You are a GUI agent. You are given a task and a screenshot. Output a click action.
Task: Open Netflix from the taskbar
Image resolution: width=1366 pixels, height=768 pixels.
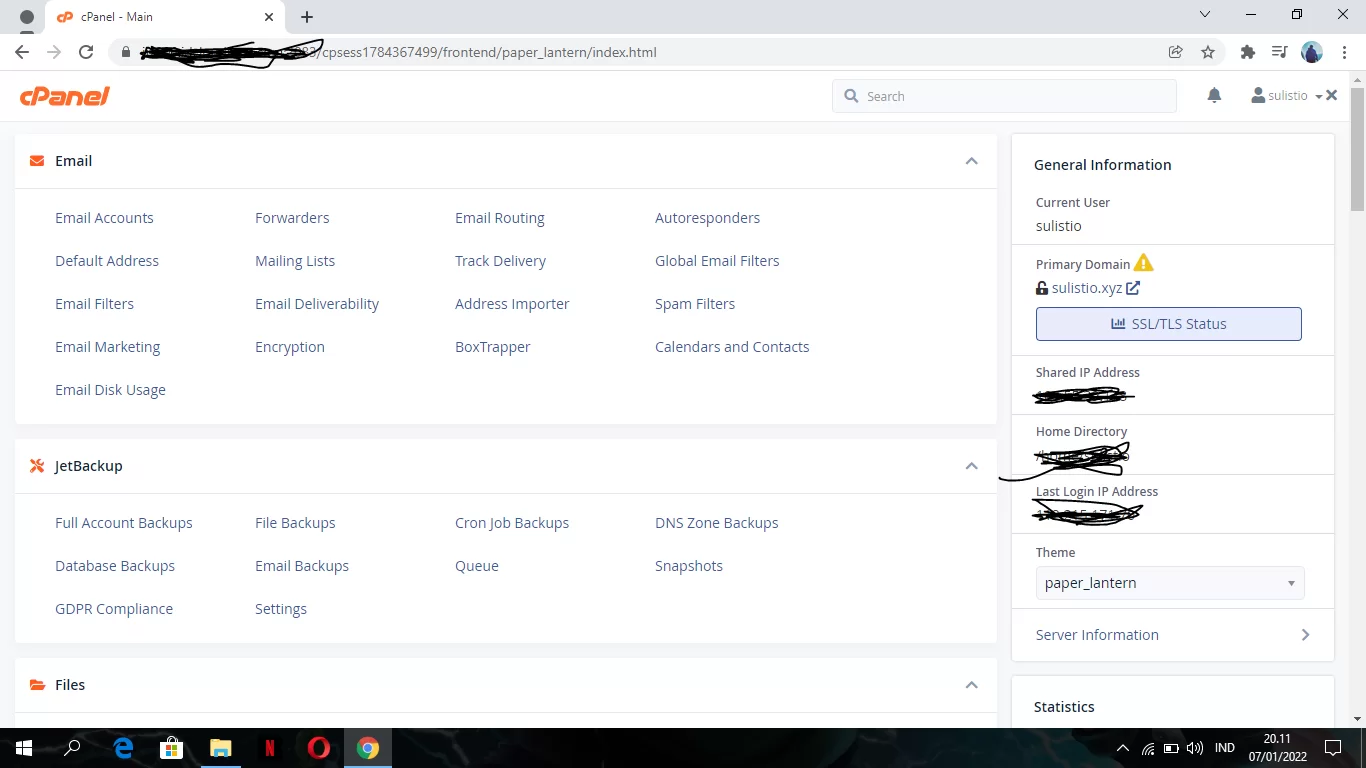pyautogui.click(x=269, y=748)
